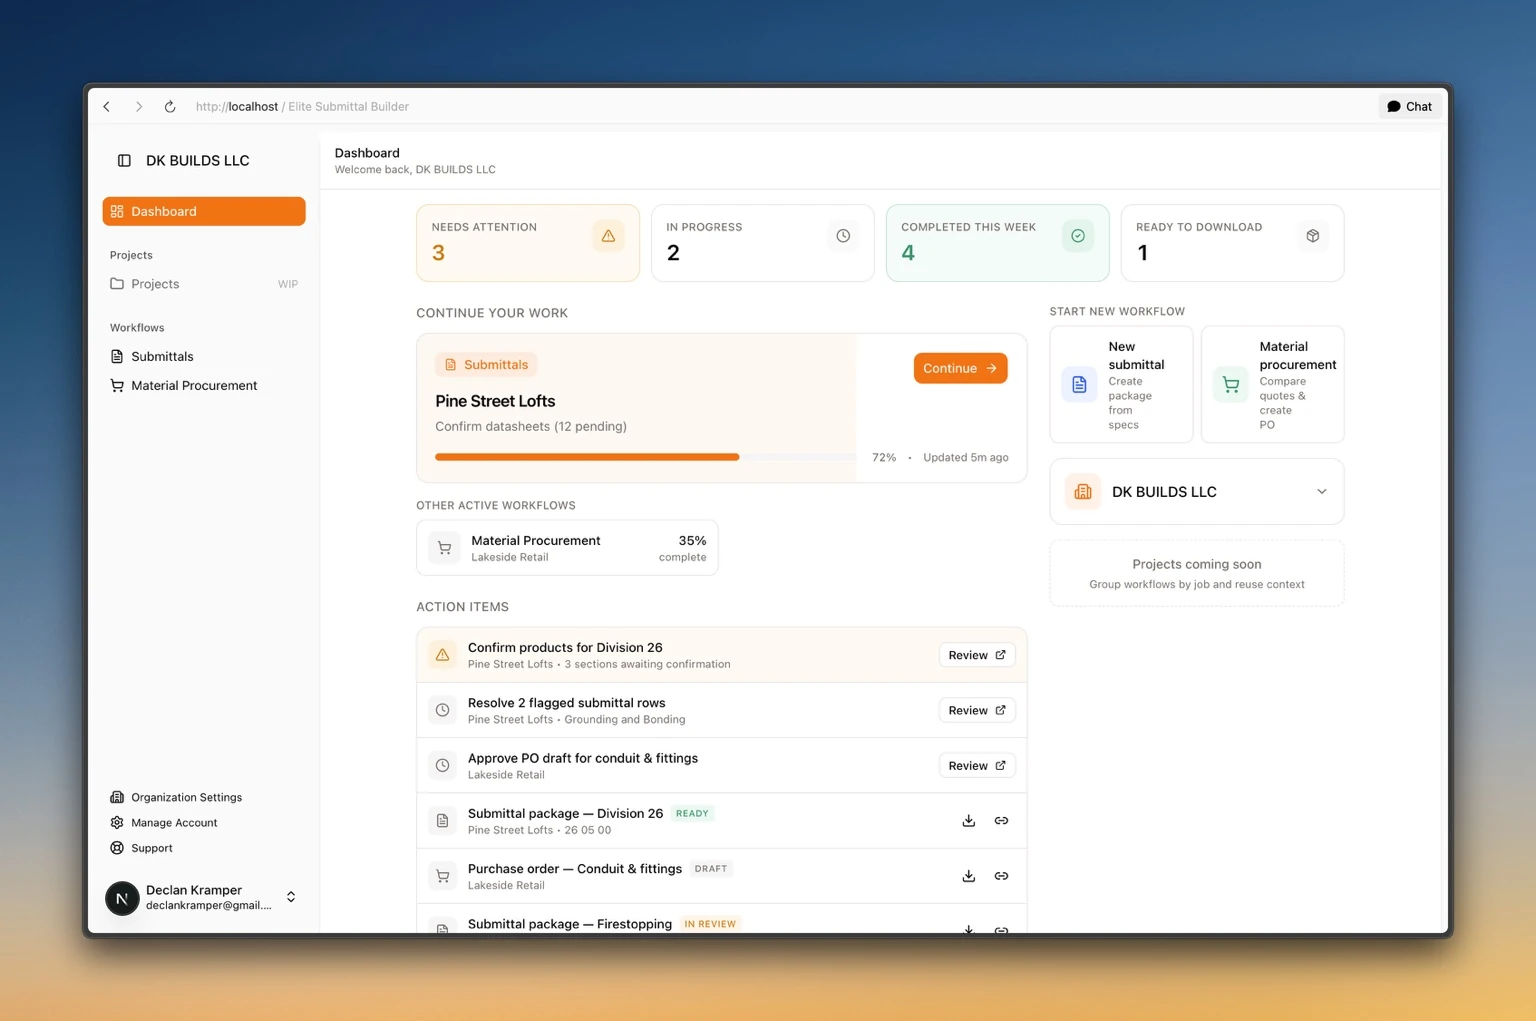
Task: Open Organization Settings from the sidebar
Action: pos(186,797)
